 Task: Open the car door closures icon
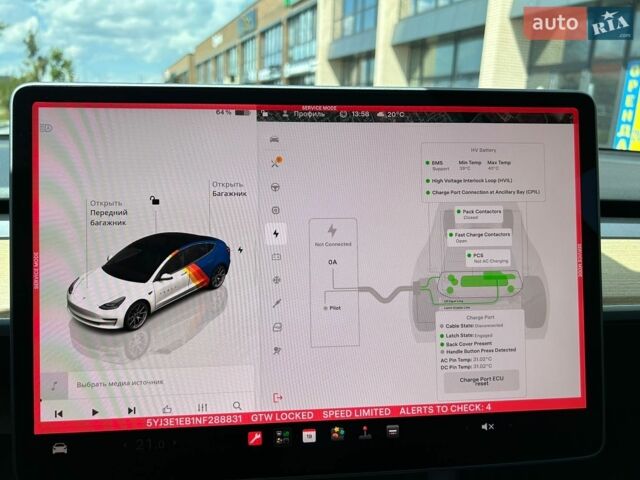[277, 327]
